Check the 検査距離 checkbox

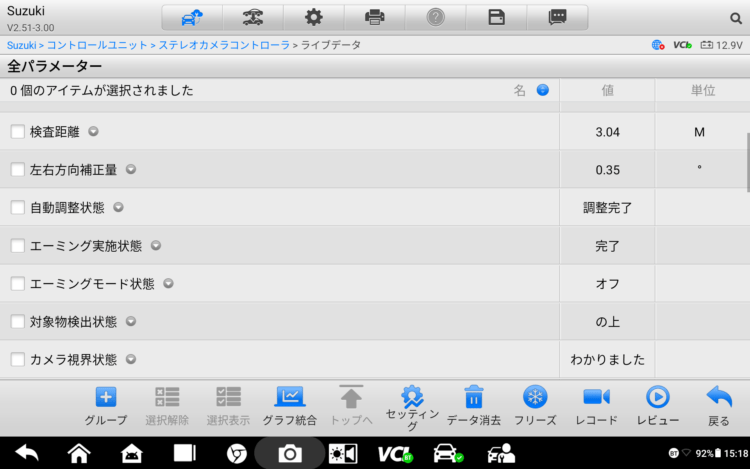18,131
